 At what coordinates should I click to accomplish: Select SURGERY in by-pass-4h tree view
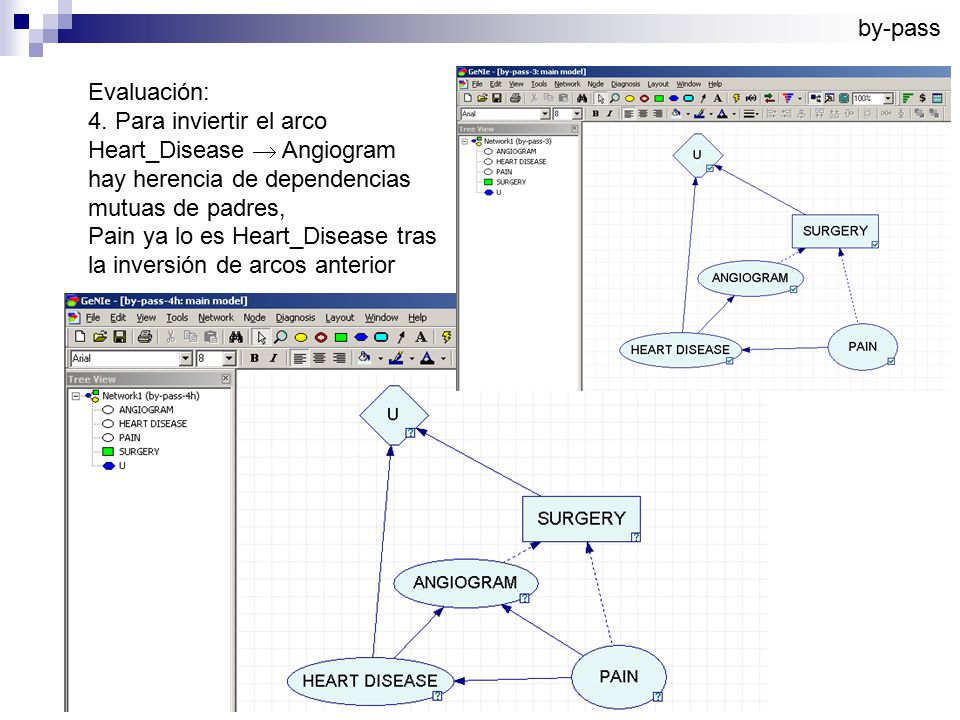[x=139, y=452]
